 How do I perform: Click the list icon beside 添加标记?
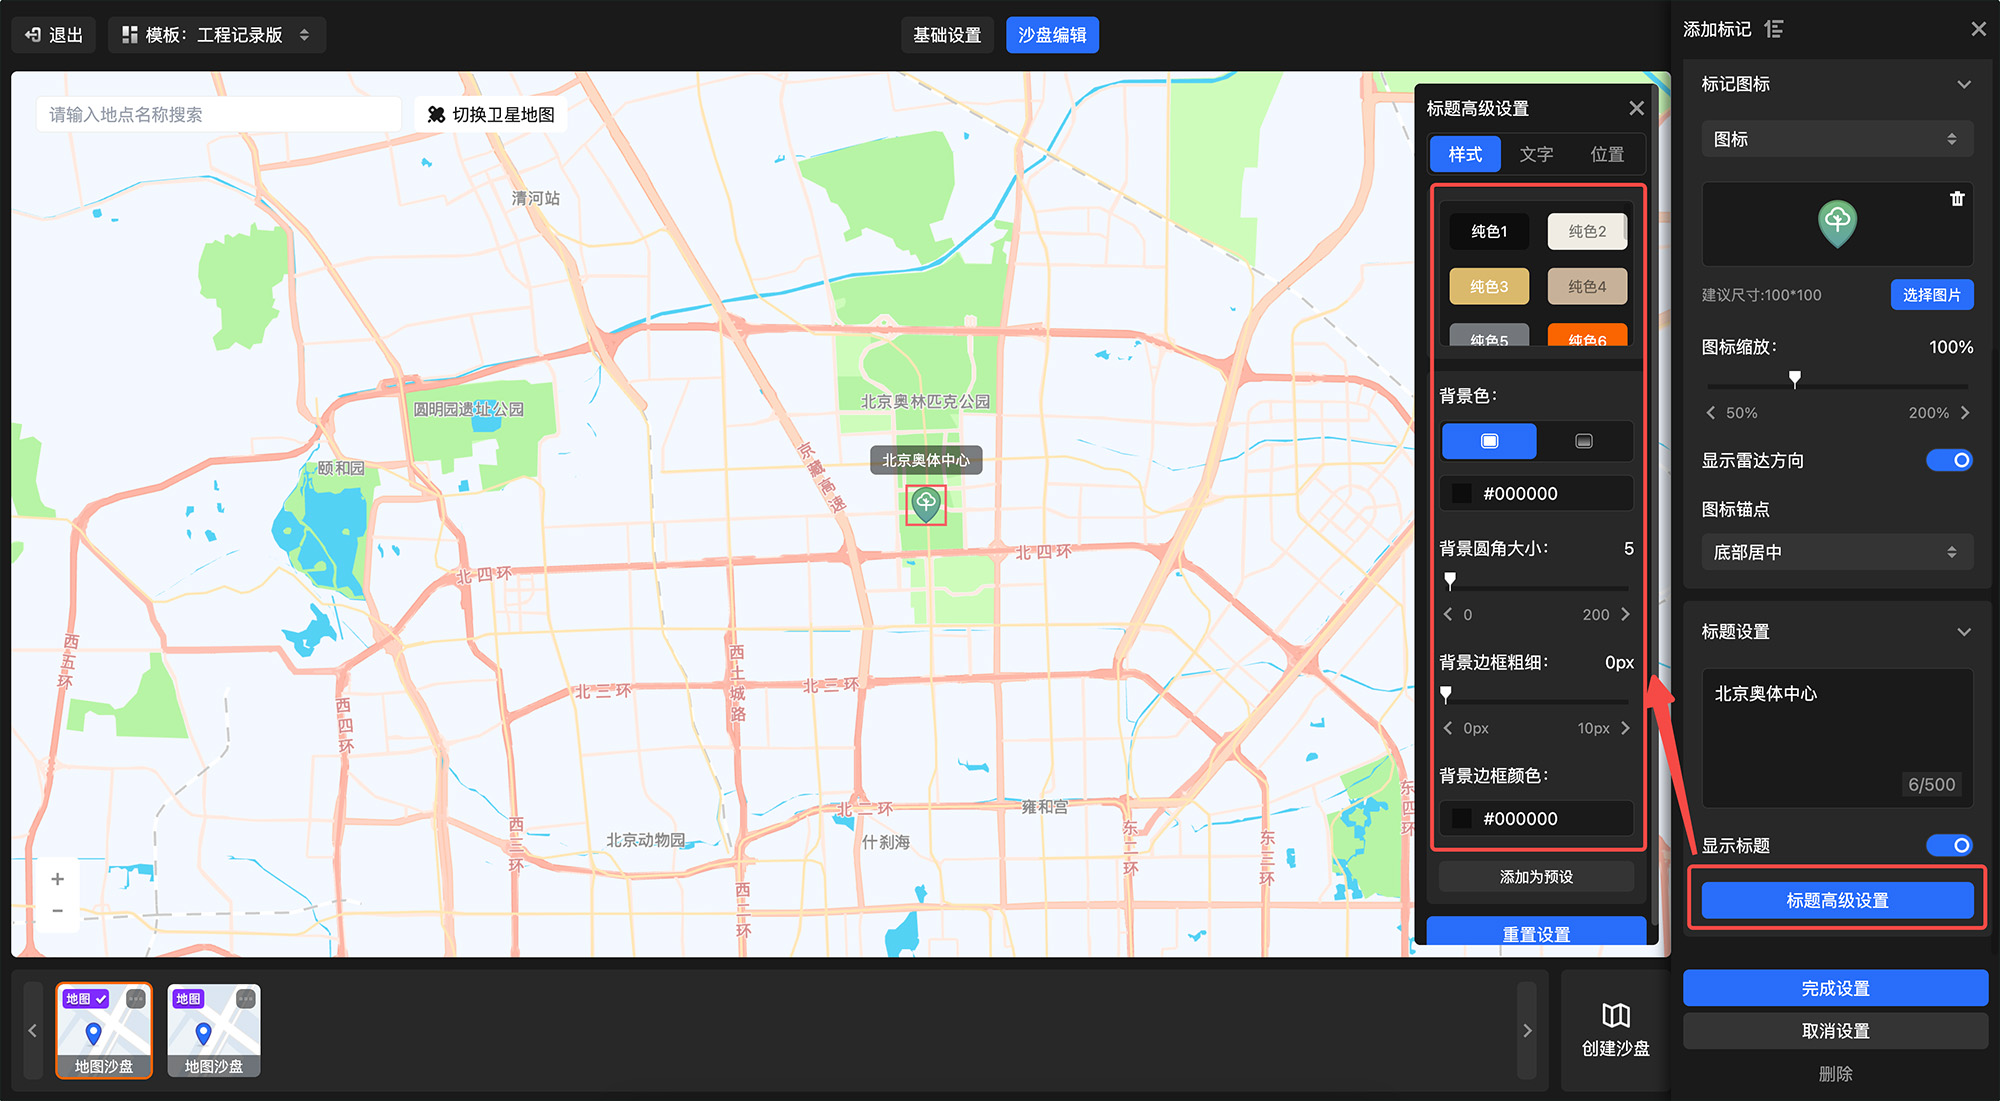1774,29
